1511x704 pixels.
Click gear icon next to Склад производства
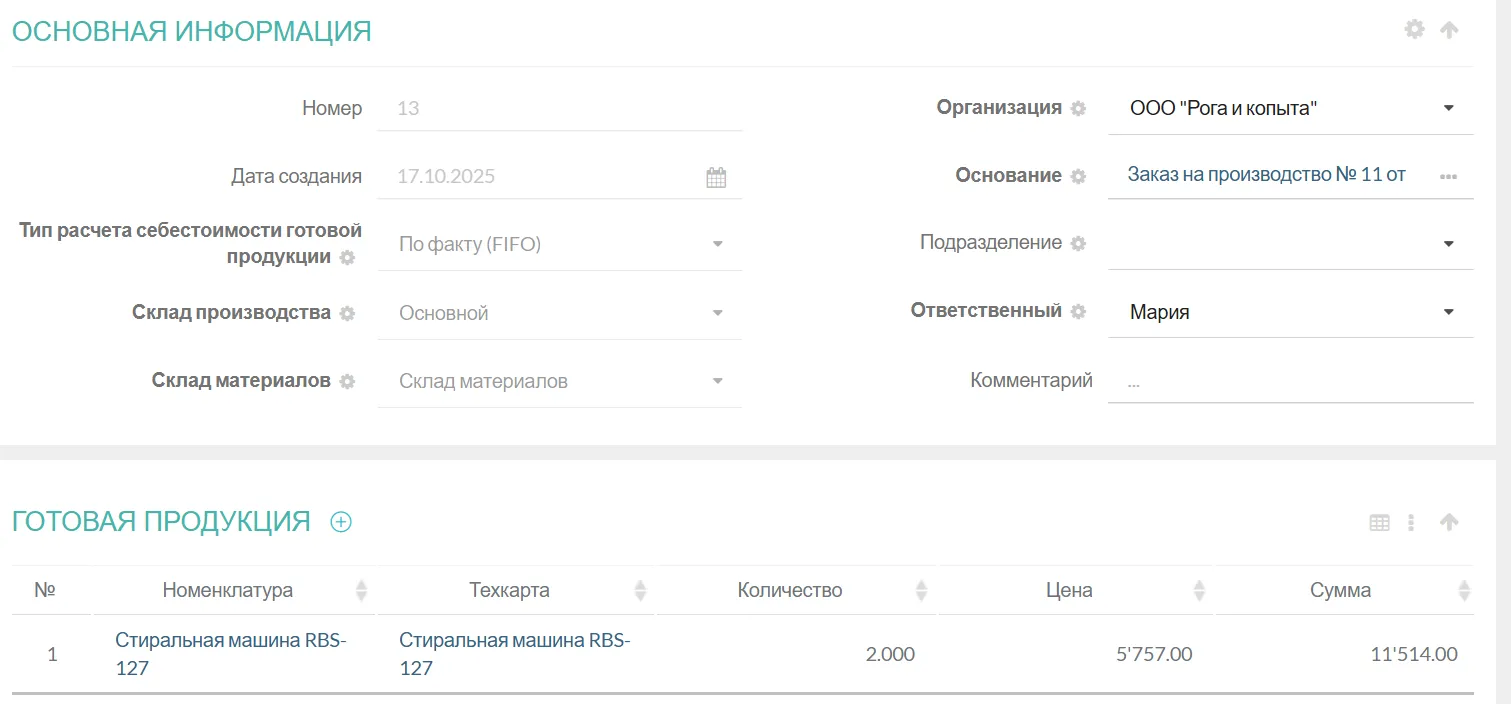pos(347,314)
